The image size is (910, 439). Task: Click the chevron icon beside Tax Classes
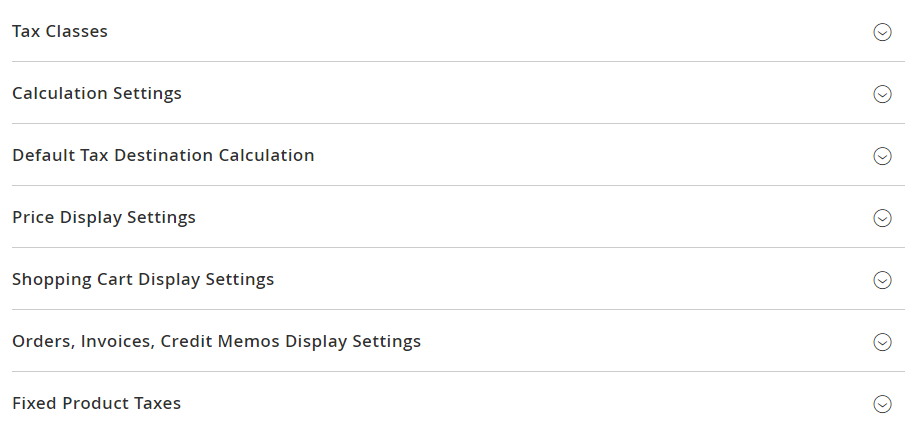tap(882, 32)
